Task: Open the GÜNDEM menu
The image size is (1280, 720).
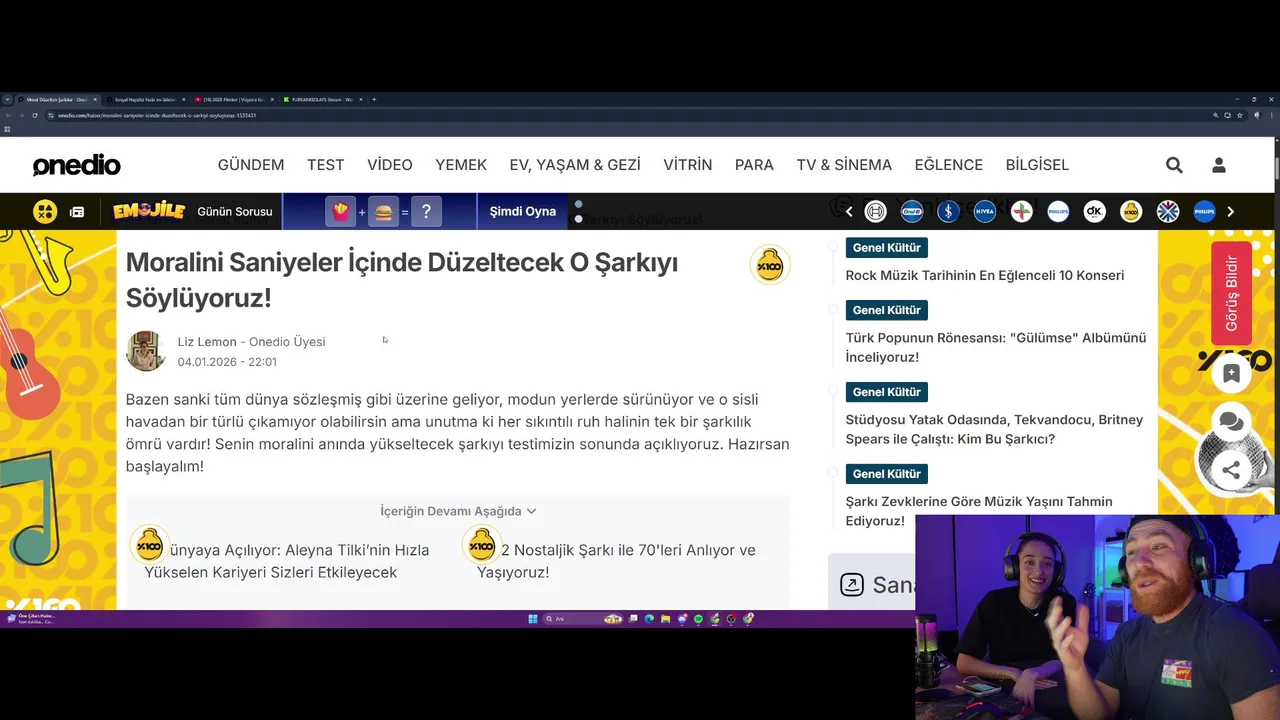Action: point(251,165)
